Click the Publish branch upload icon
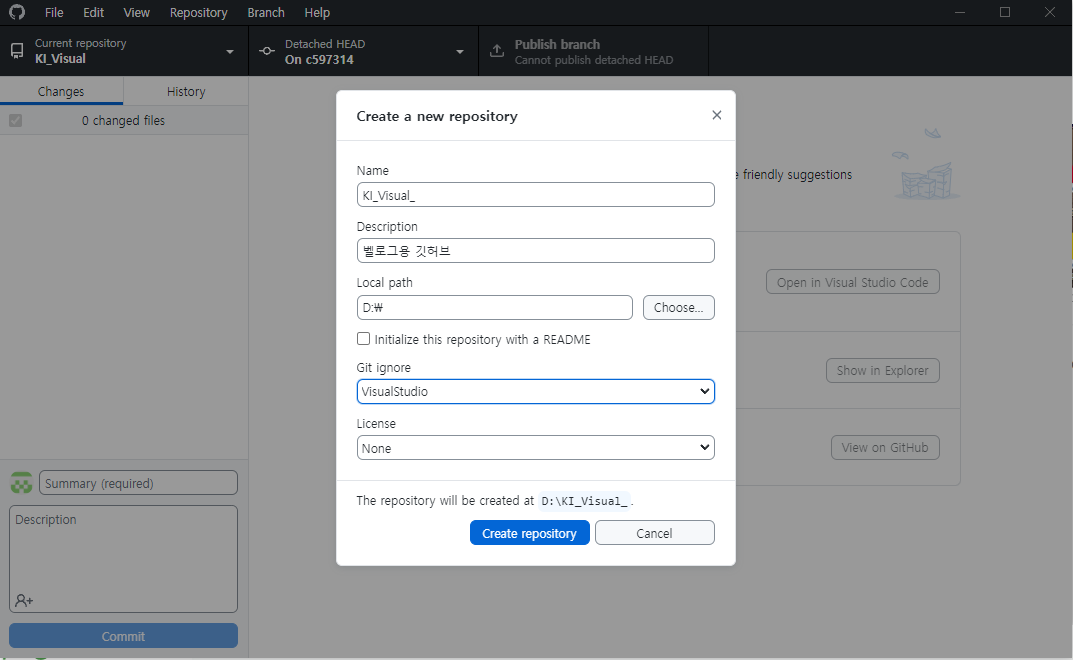Image resolution: width=1073 pixels, height=660 pixels. click(x=497, y=51)
